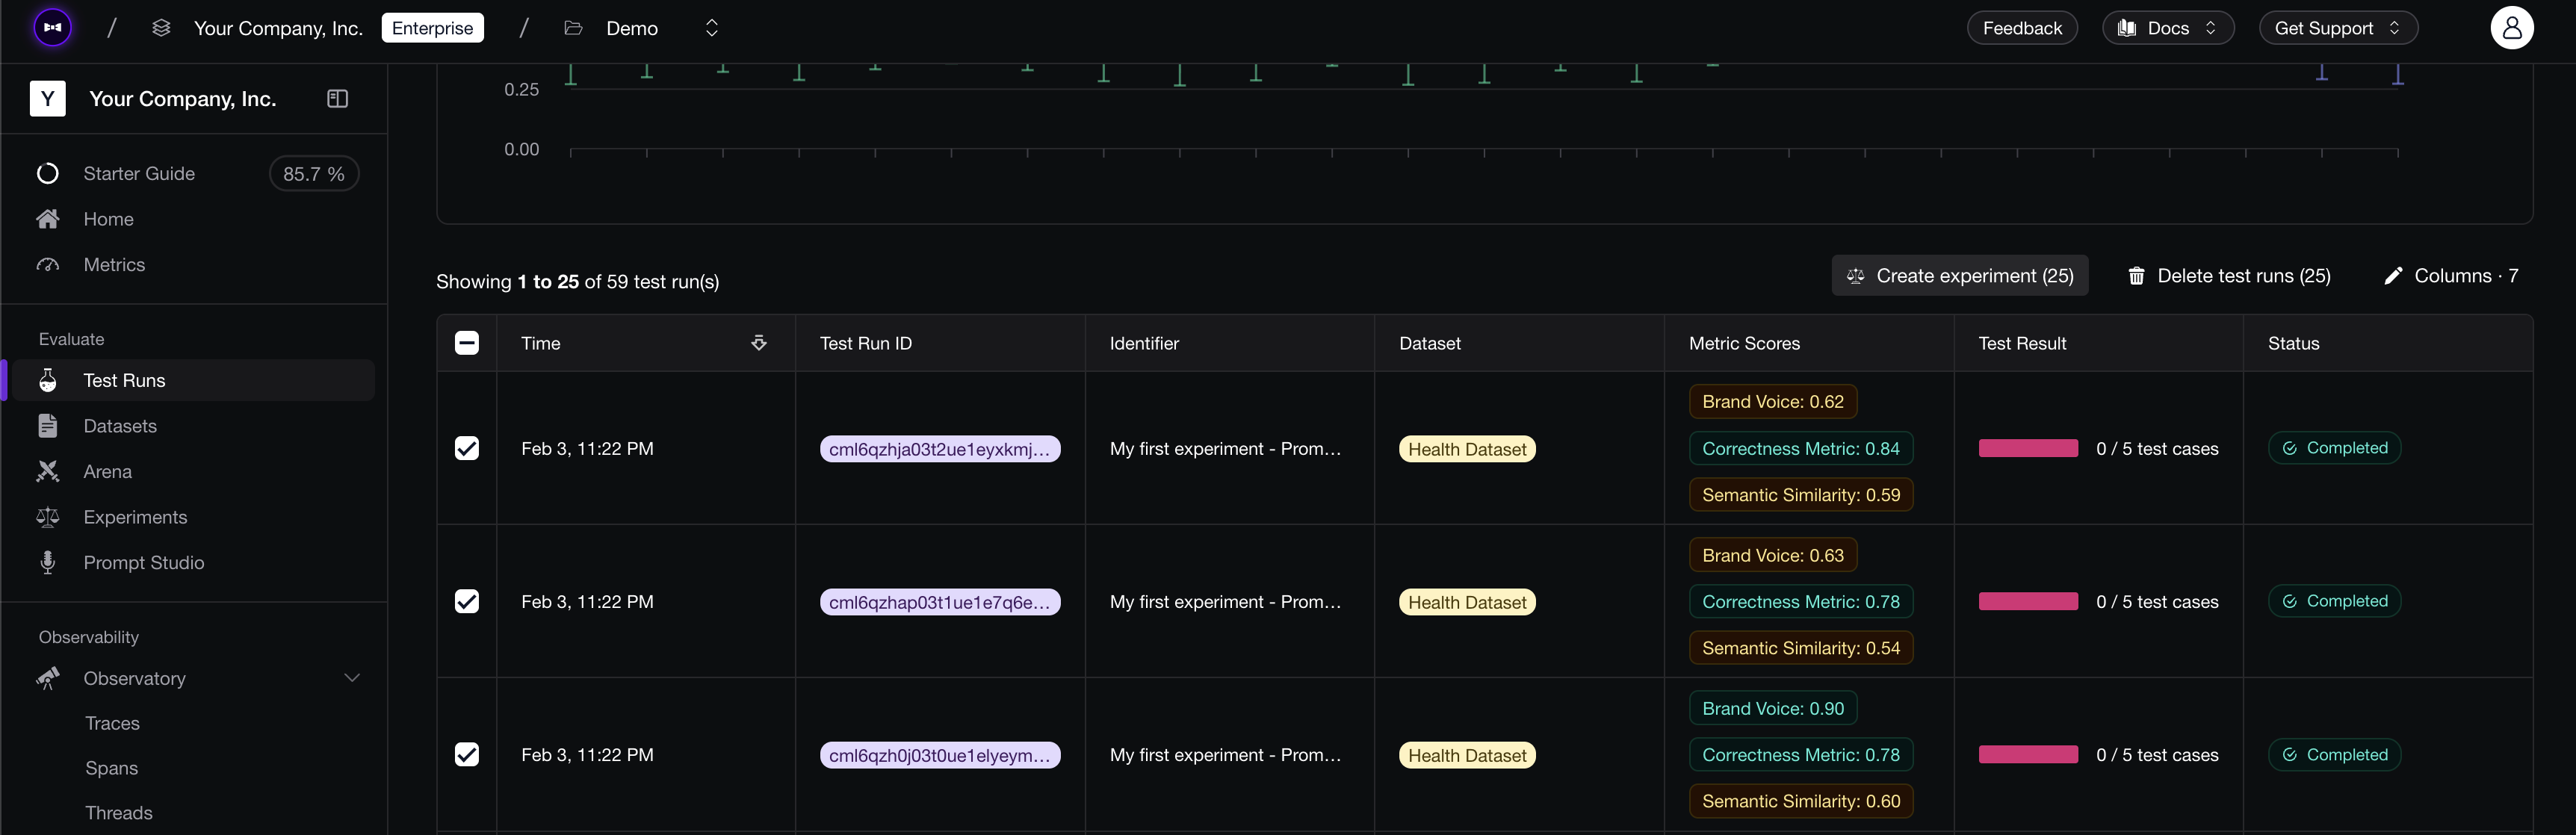Click the Semantic Similarity: 0.54 score
This screenshot has height=835, width=2576.
coord(1801,648)
